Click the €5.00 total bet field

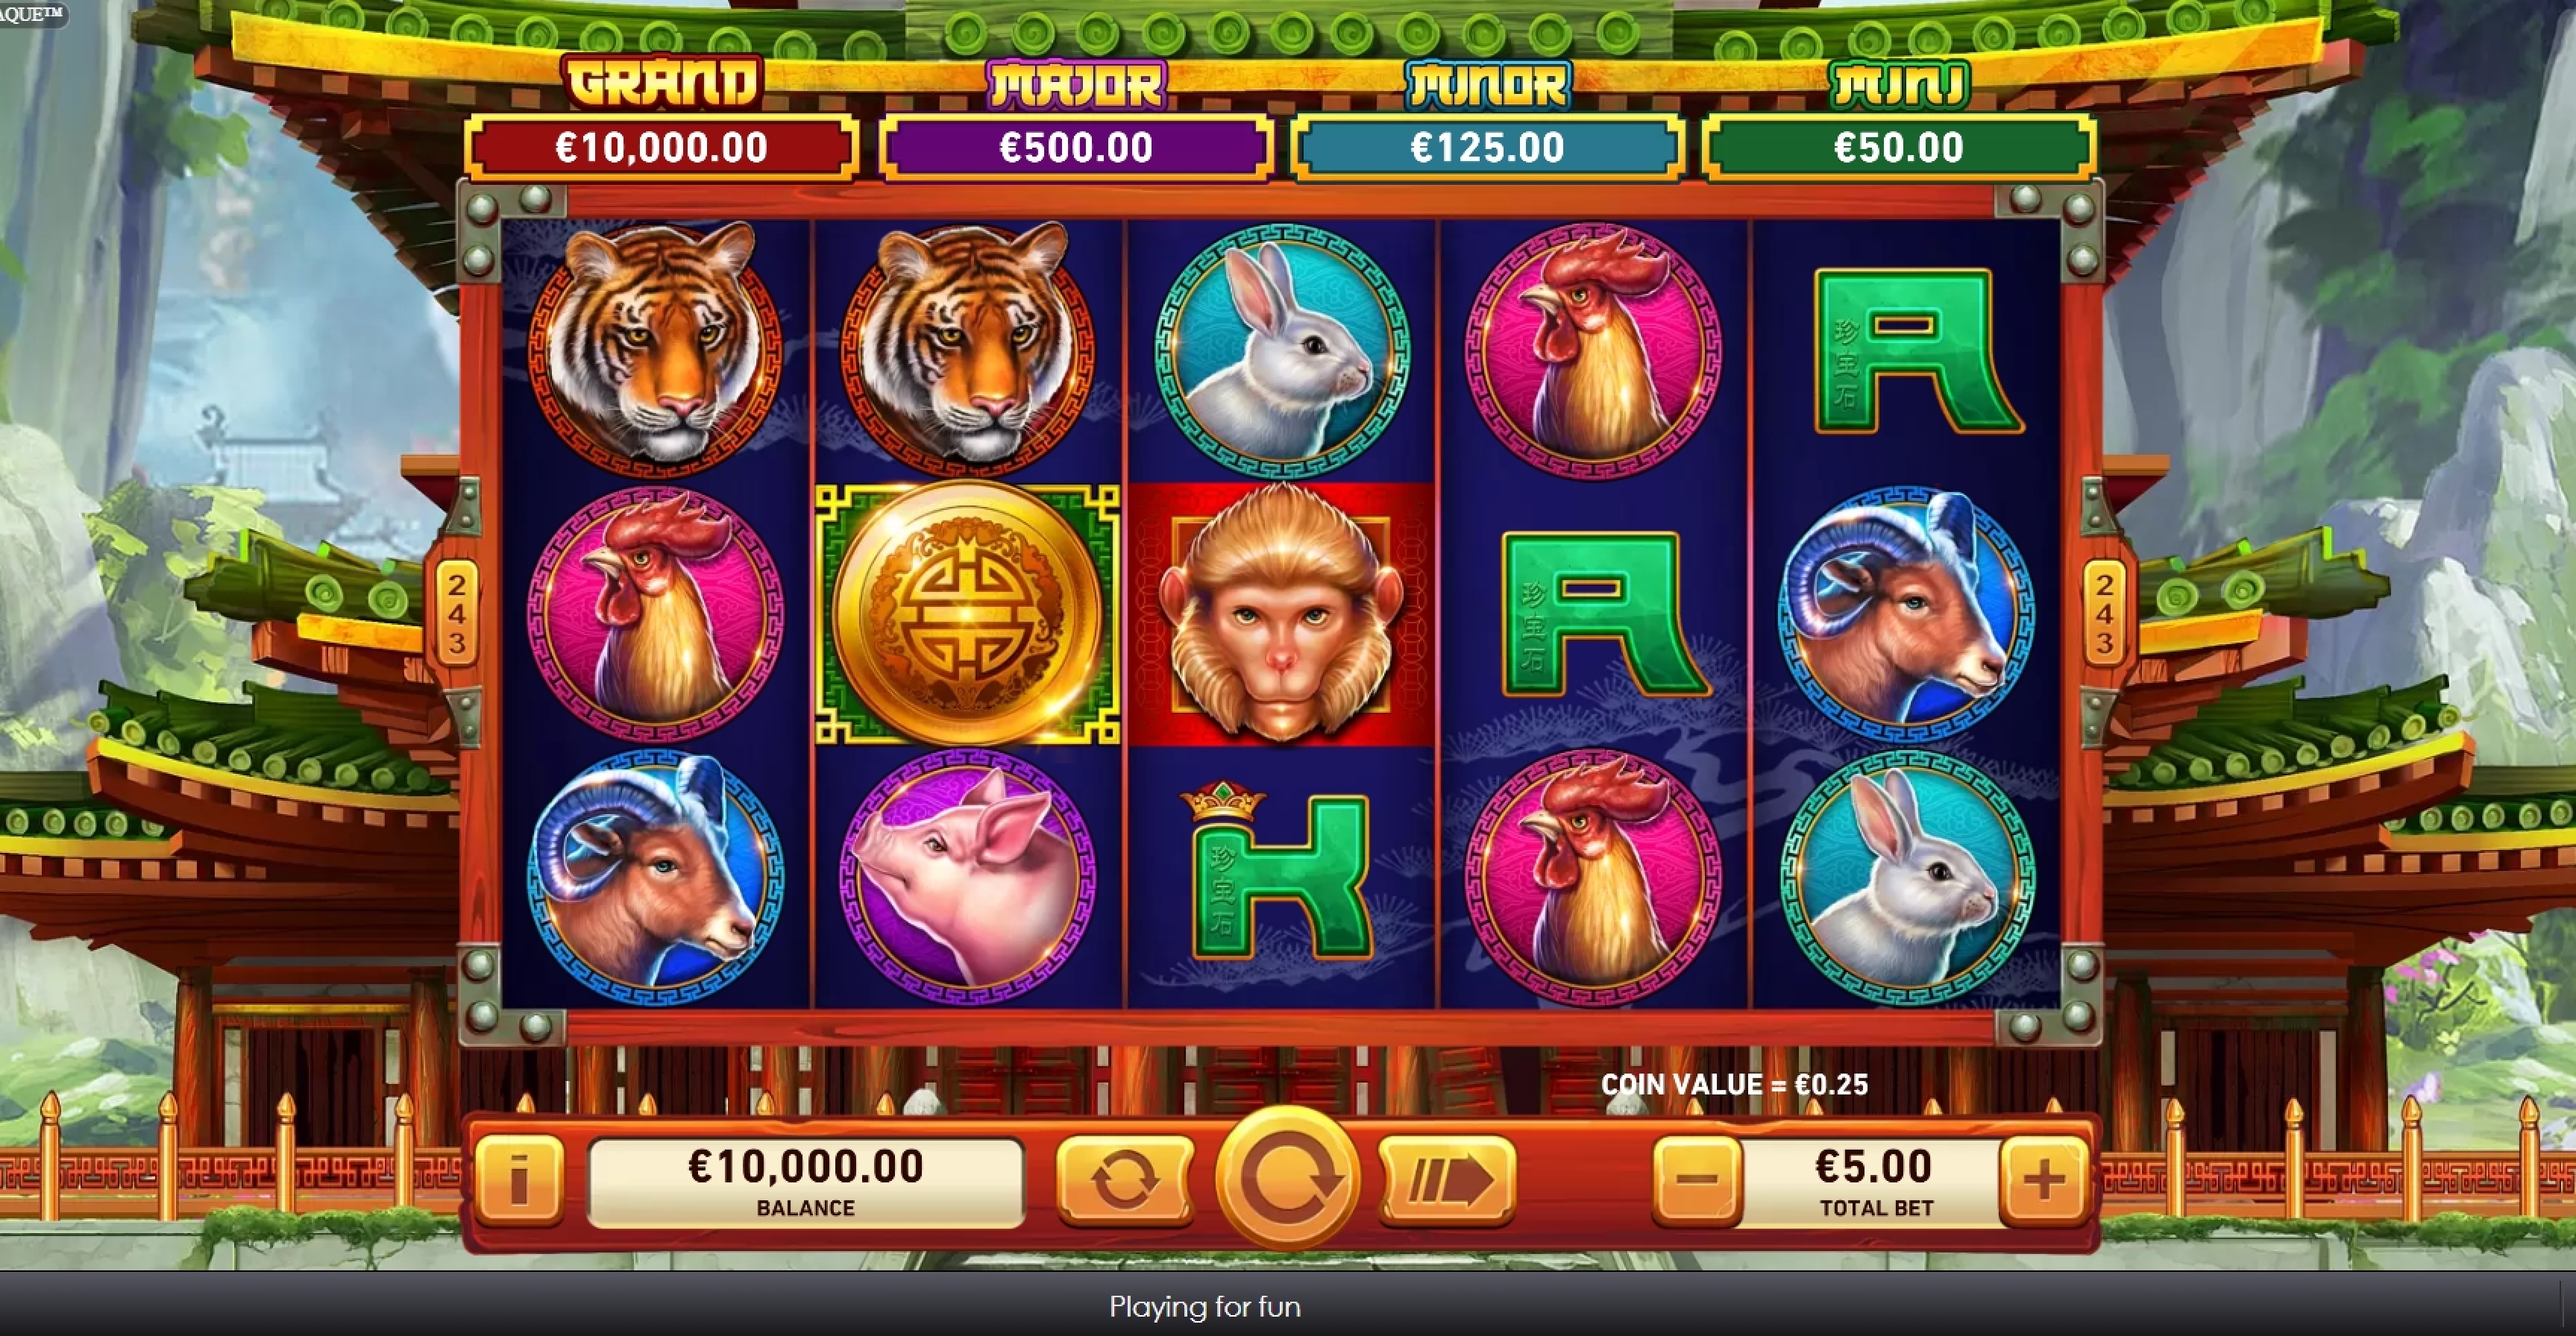pyautogui.click(x=1873, y=1182)
